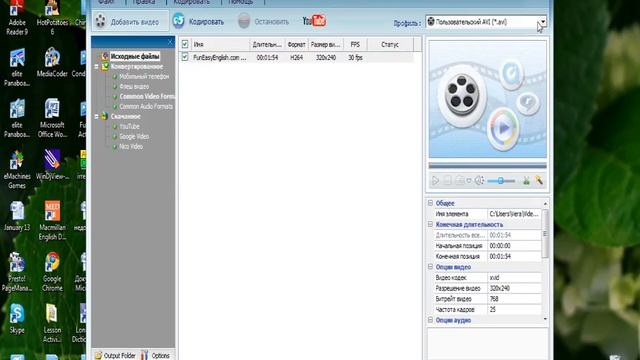Open the Профиль output format dropdown

pyautogui.click(x=542, y=22)
